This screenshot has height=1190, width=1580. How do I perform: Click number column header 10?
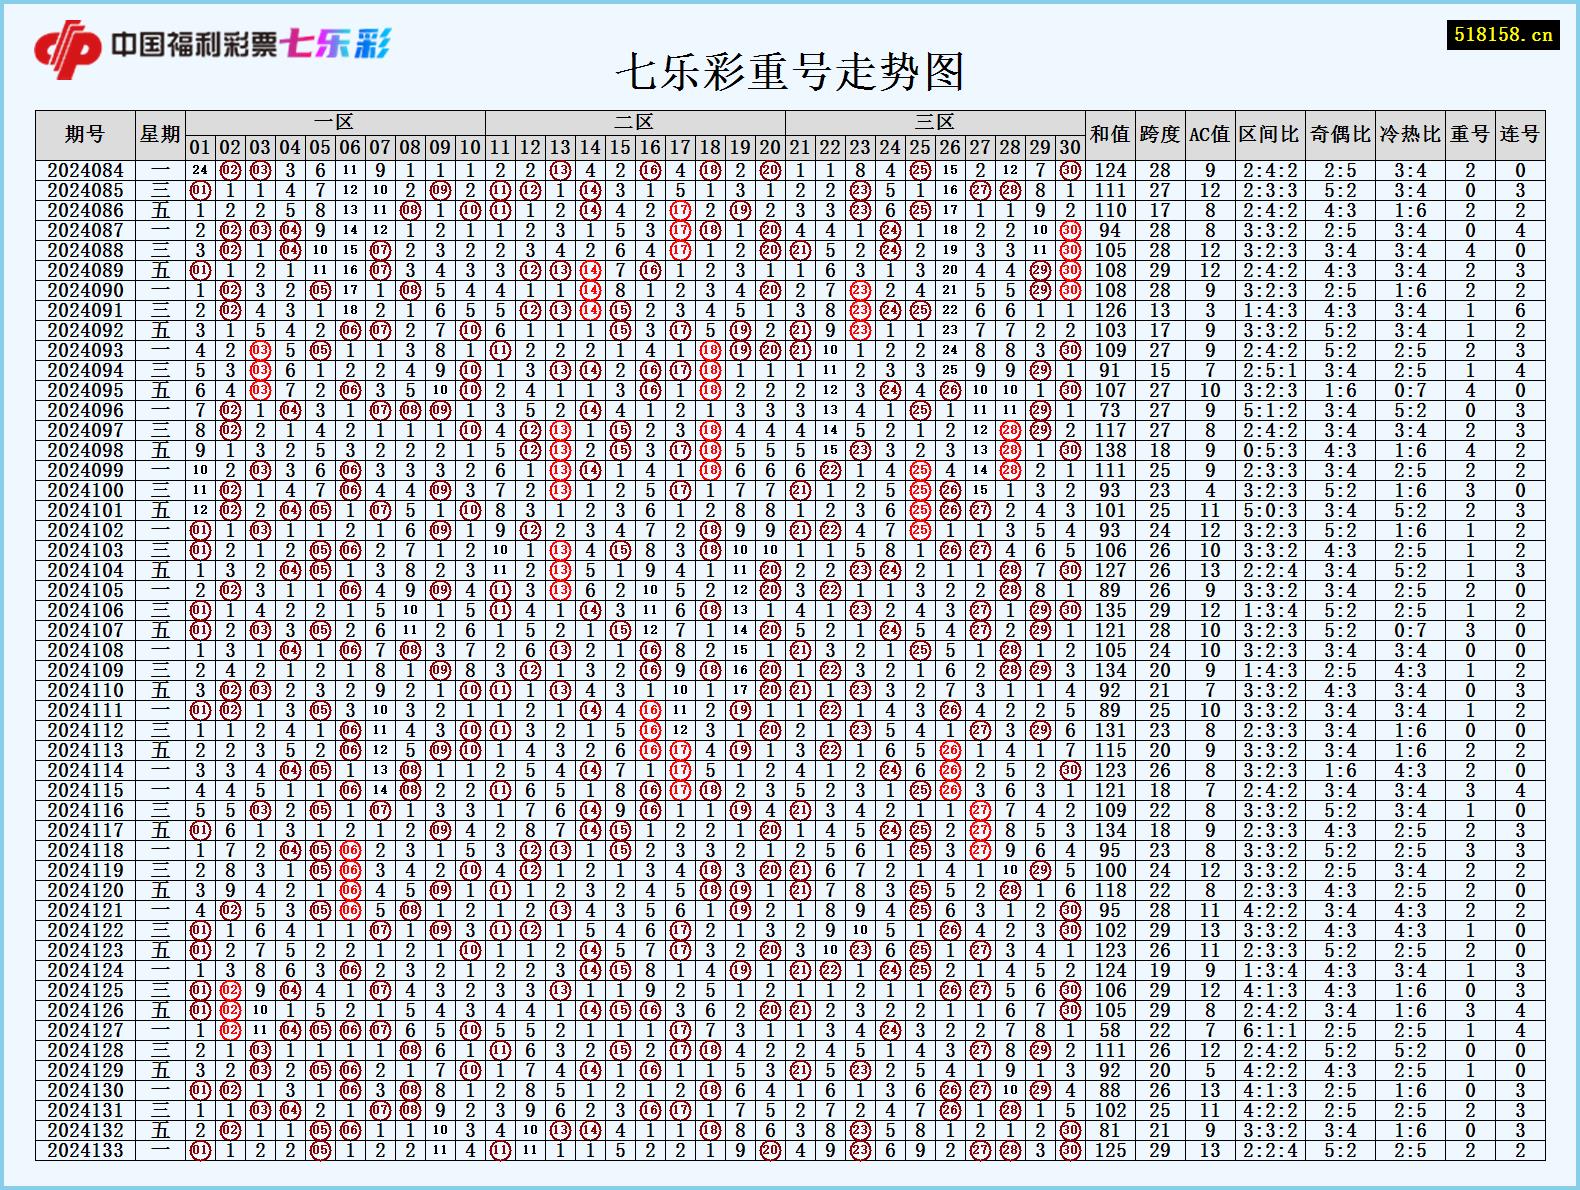click(x=470, y=148)
